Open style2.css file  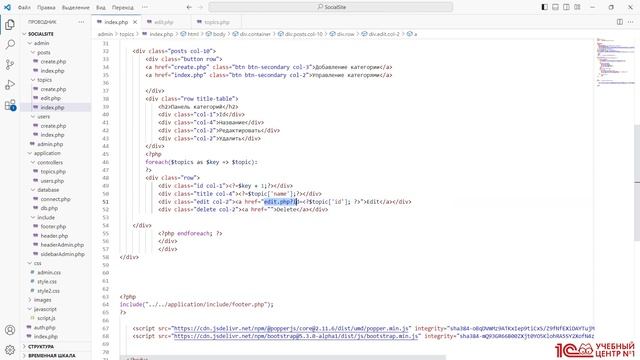coord(48,291)
